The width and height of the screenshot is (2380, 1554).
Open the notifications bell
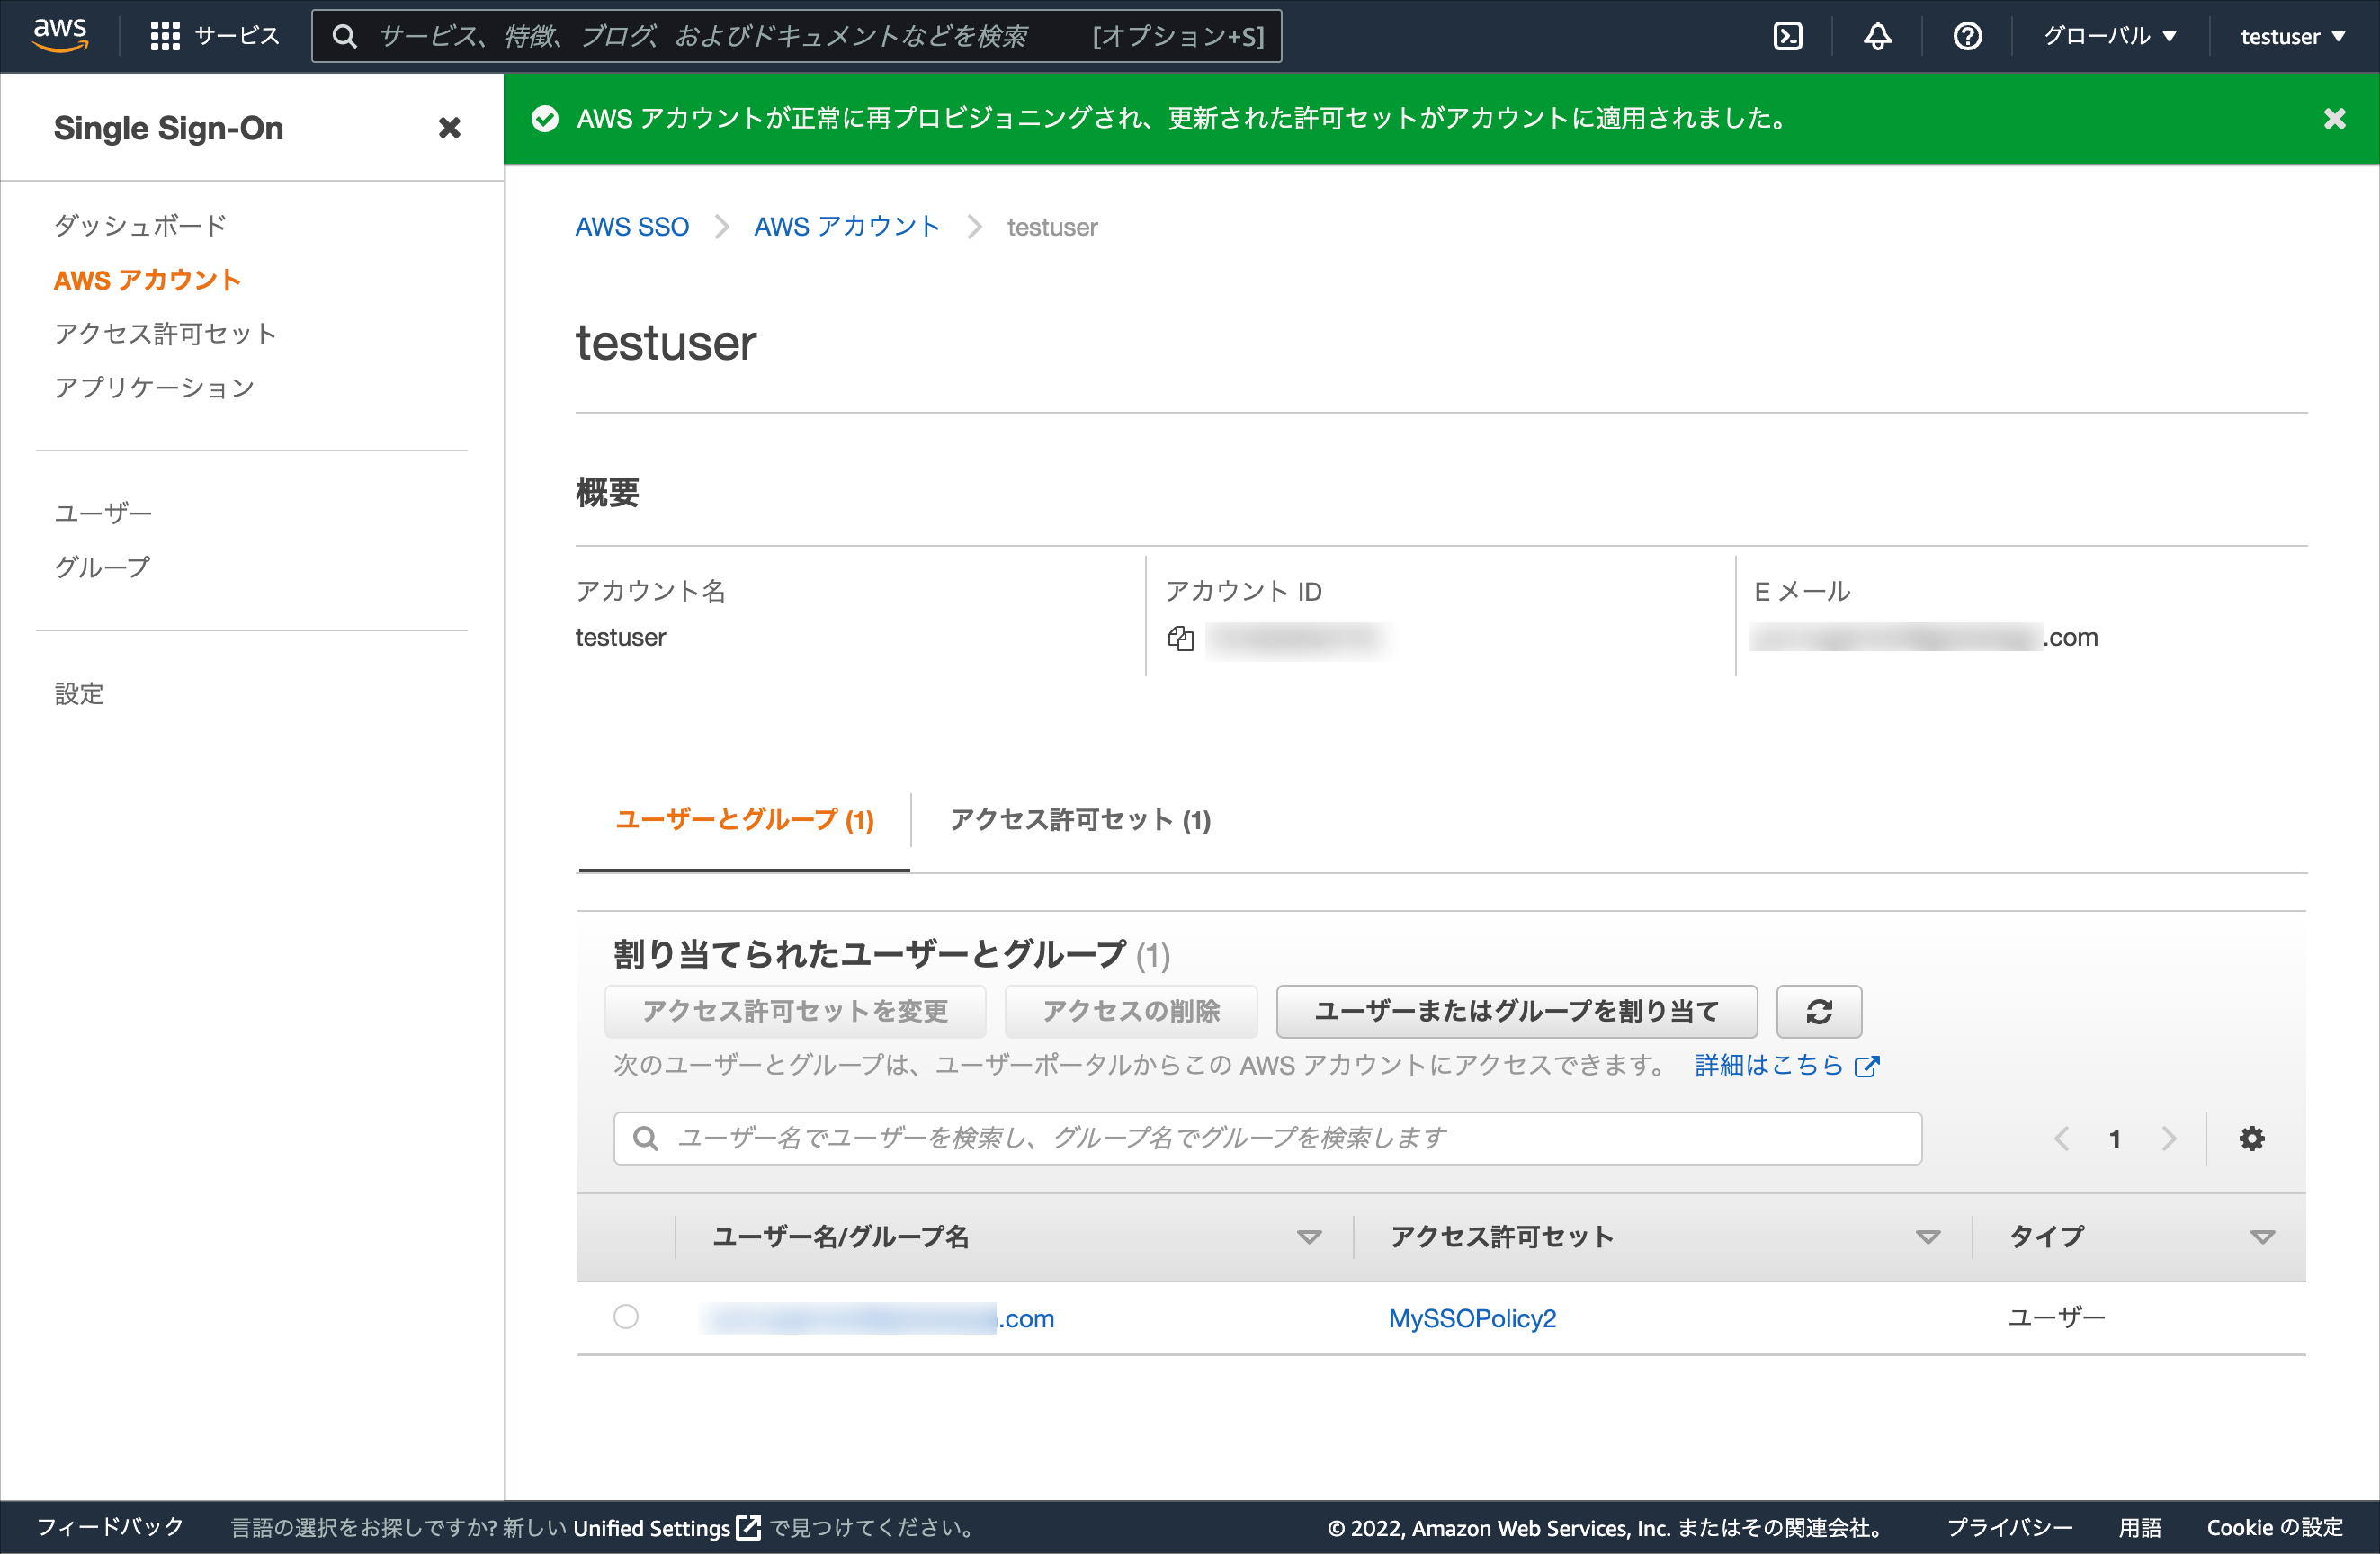coord(1877,37)
